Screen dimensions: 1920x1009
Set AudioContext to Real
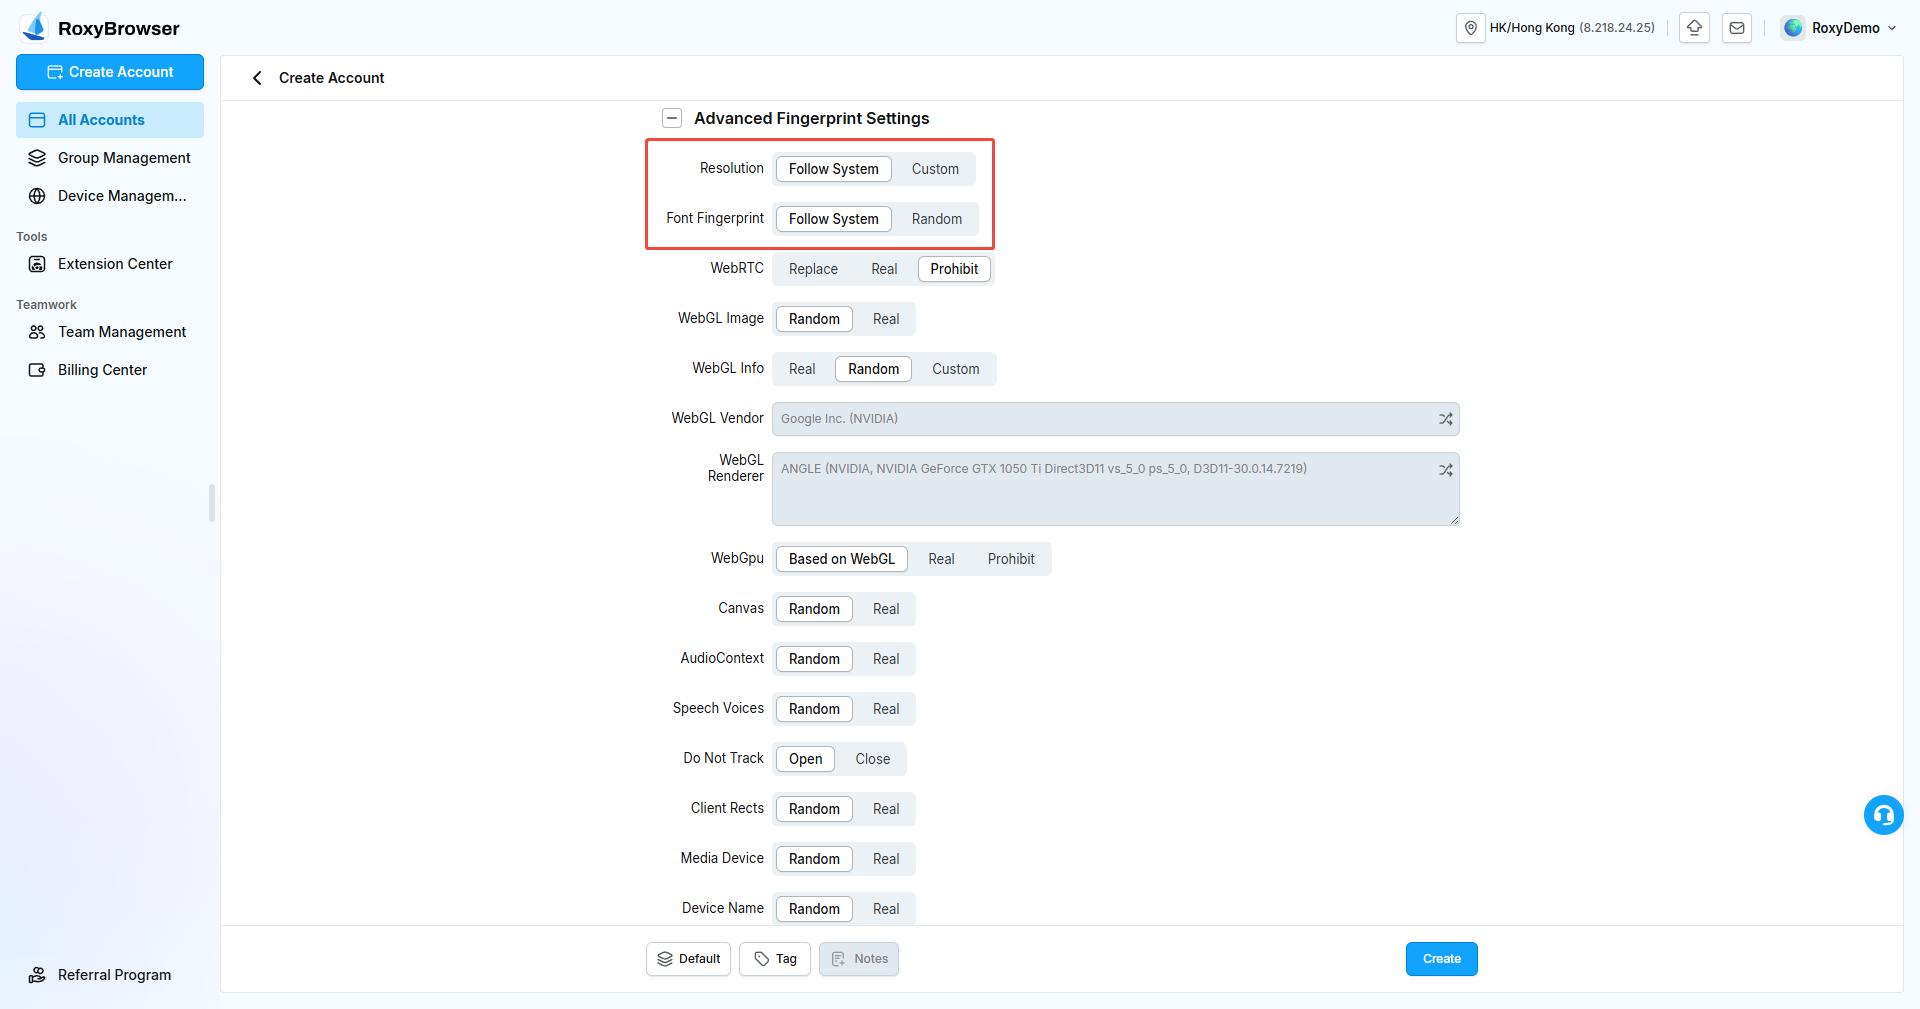click(x=886, y=659)
